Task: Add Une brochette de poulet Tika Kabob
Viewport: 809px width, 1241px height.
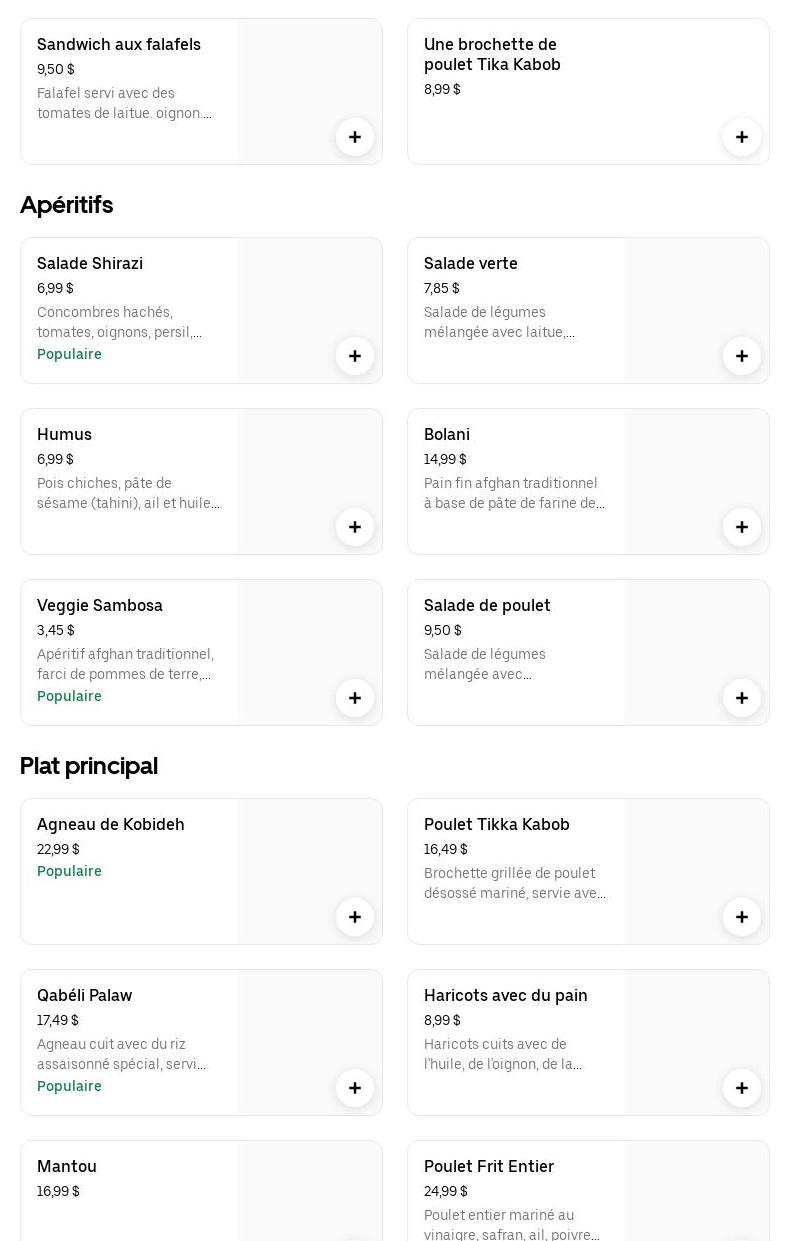Action: (x=742, y=137)
